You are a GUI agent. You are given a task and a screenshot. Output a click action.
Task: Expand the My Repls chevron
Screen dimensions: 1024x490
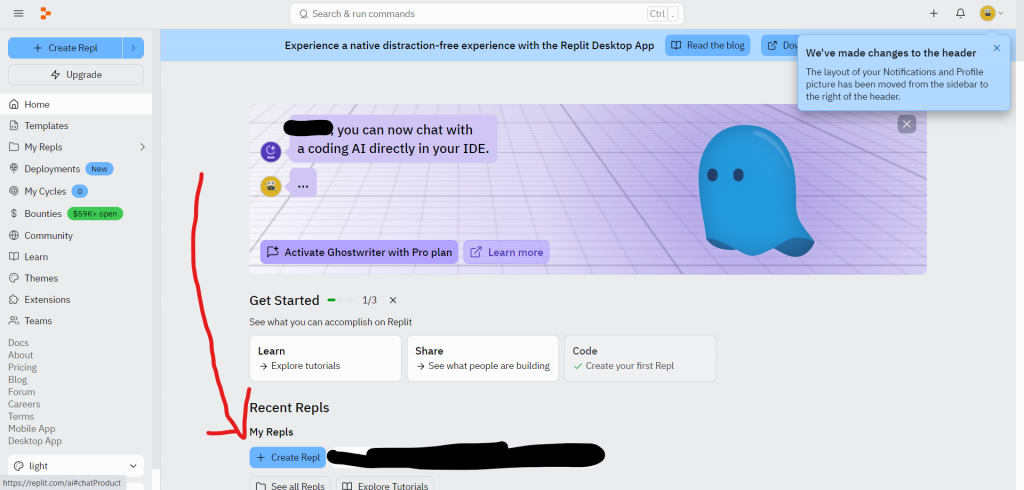click(x=142, y=147)
